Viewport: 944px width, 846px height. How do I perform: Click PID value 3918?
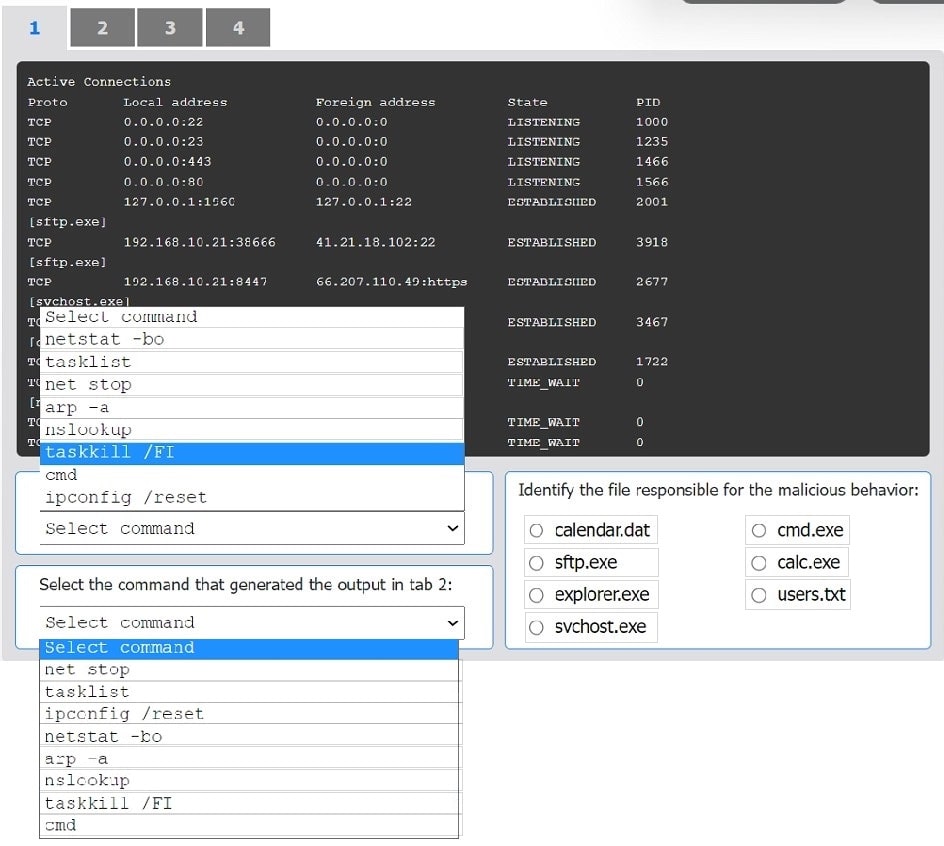pyautogui.click(x=652, y=243)
